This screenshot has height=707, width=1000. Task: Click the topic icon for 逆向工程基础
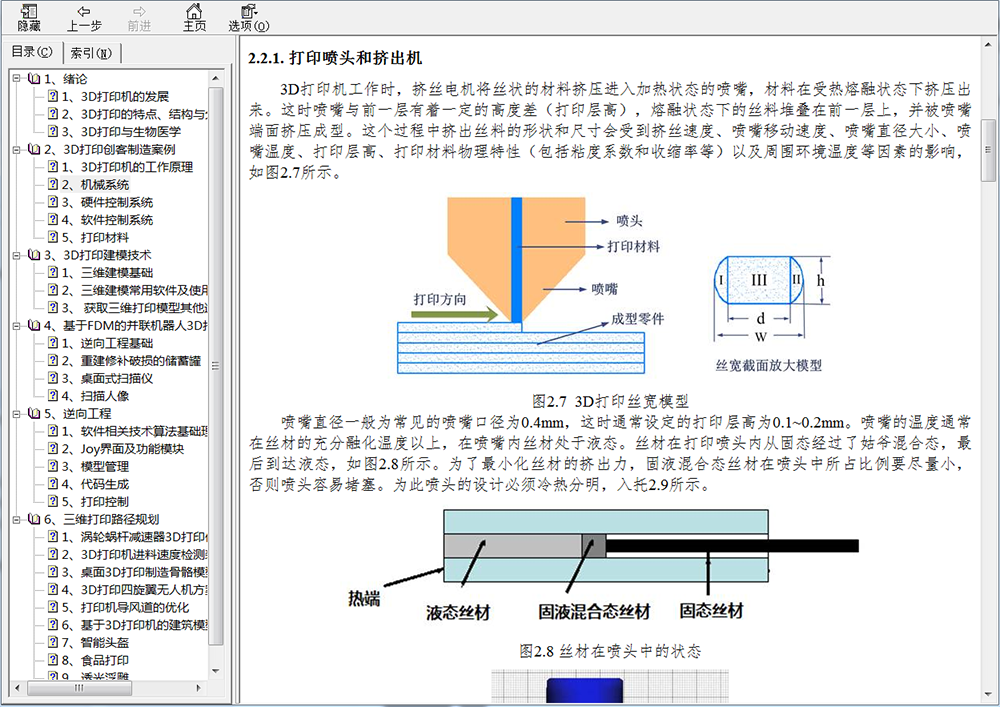[x=54, y=343]
